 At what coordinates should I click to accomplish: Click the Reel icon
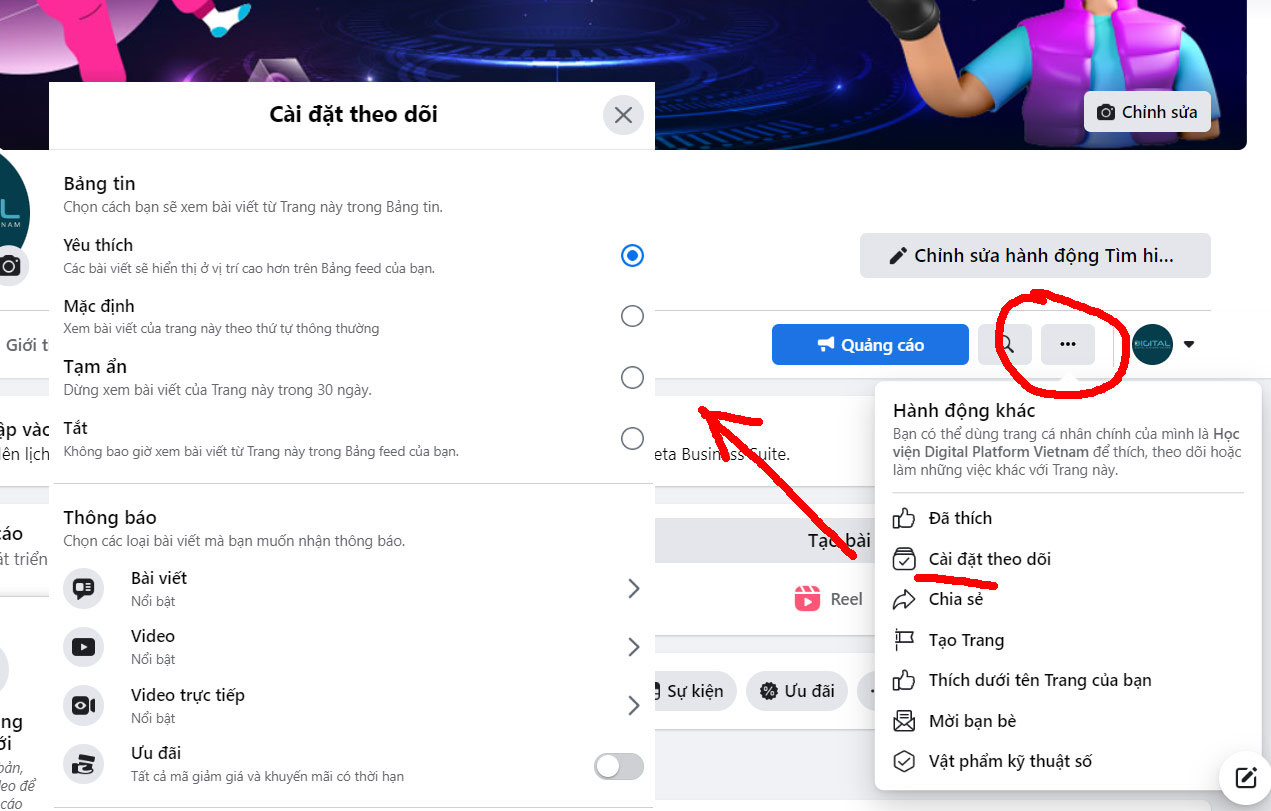[807, 599]
